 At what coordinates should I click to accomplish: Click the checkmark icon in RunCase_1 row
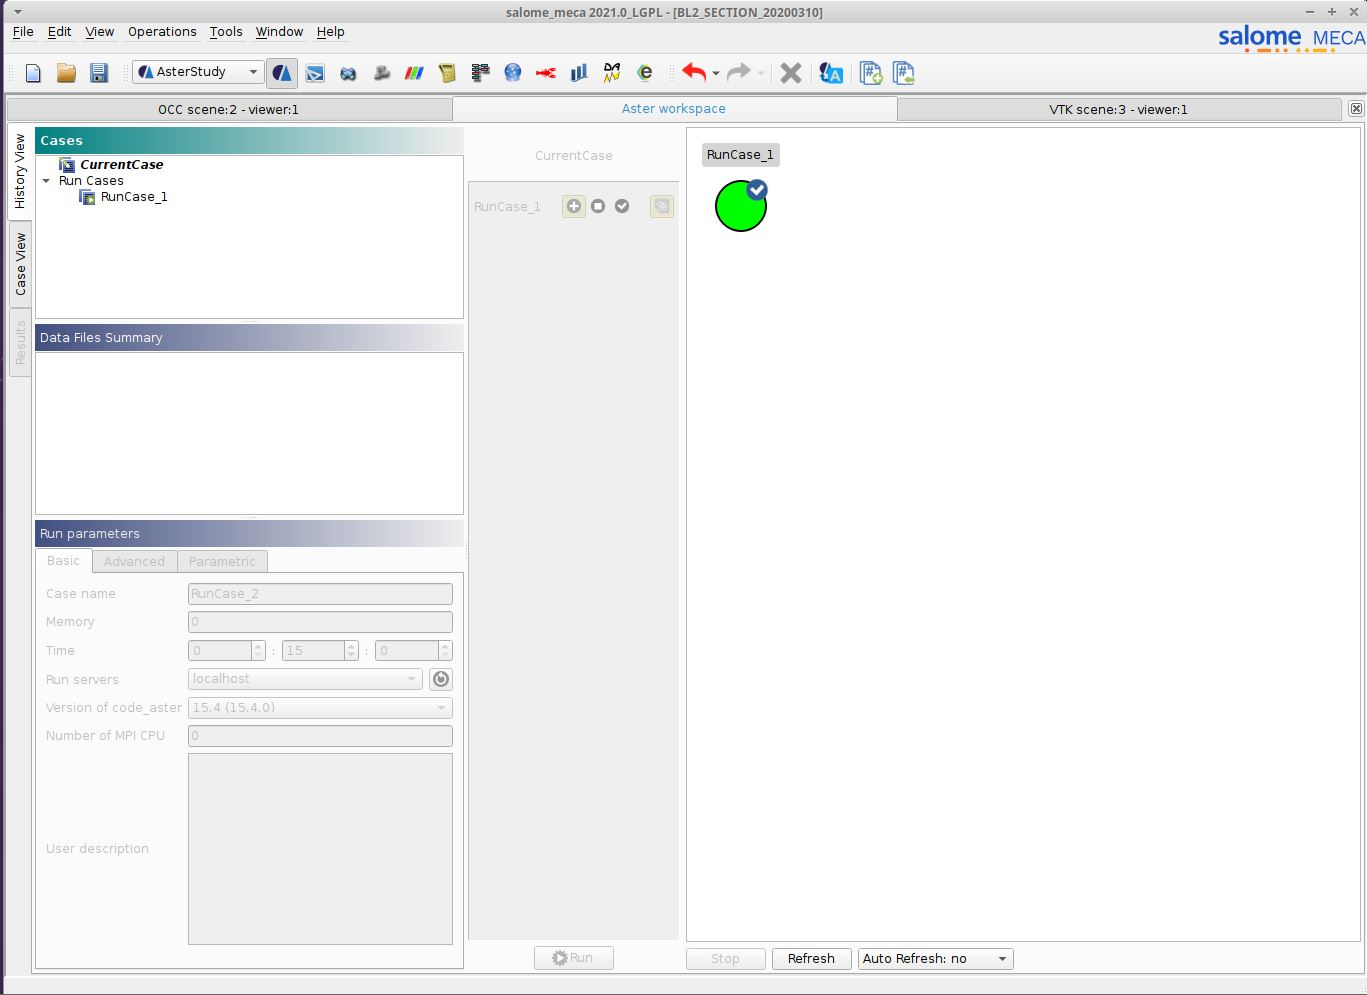[622, 206]
